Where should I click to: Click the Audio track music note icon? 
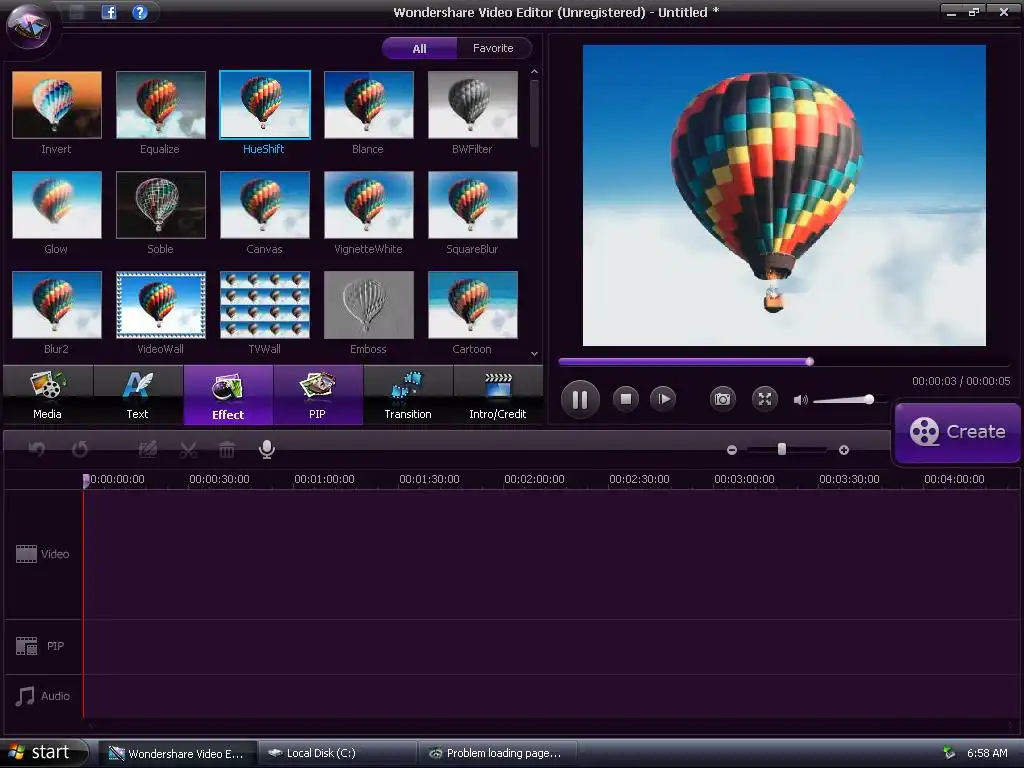(25, 696)
